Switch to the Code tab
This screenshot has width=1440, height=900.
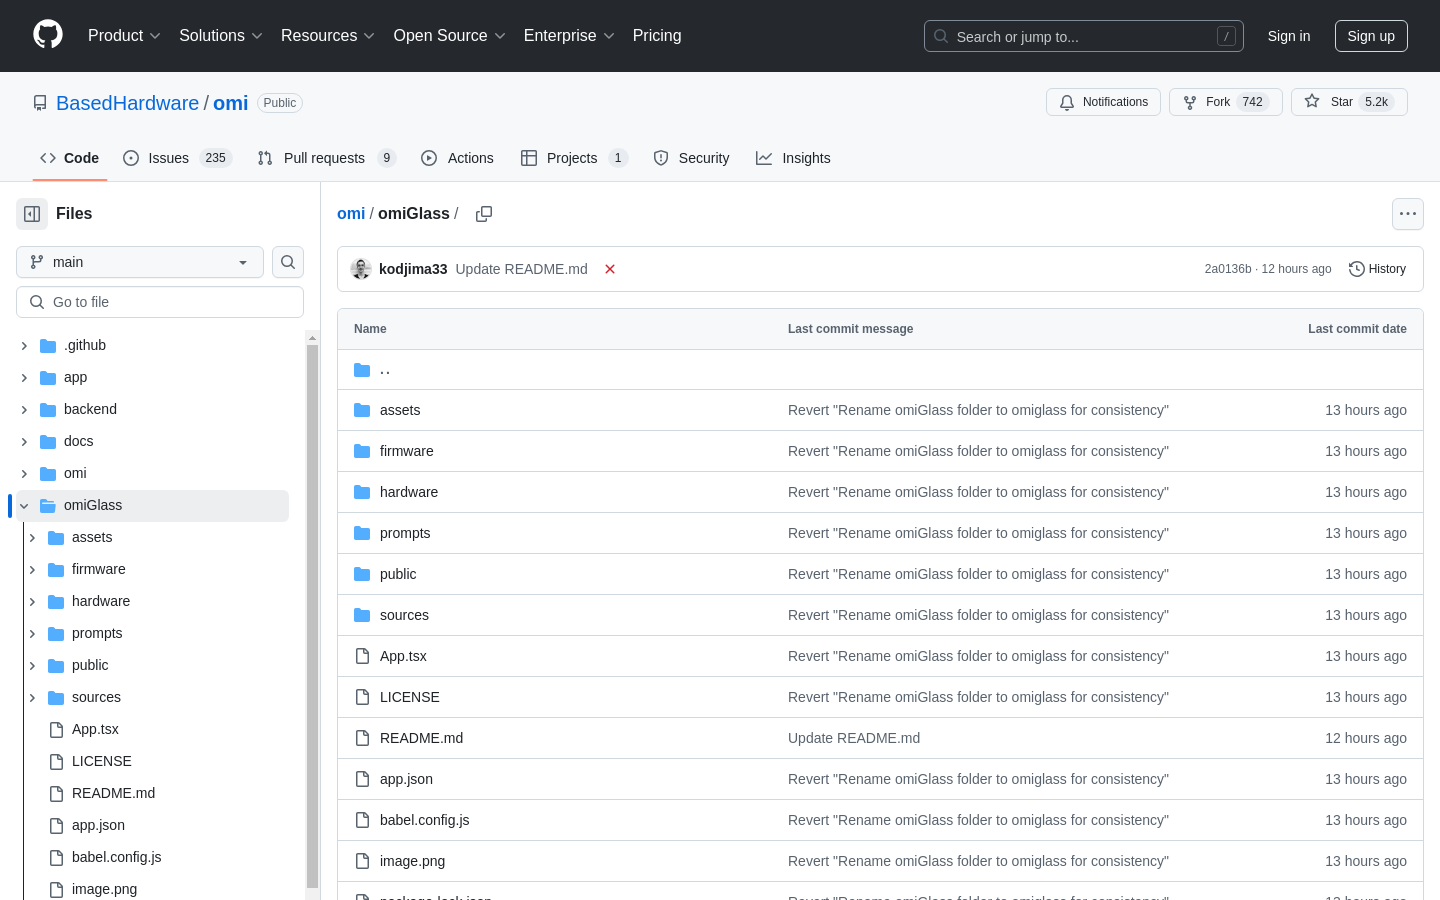click(x=70, y=158)
